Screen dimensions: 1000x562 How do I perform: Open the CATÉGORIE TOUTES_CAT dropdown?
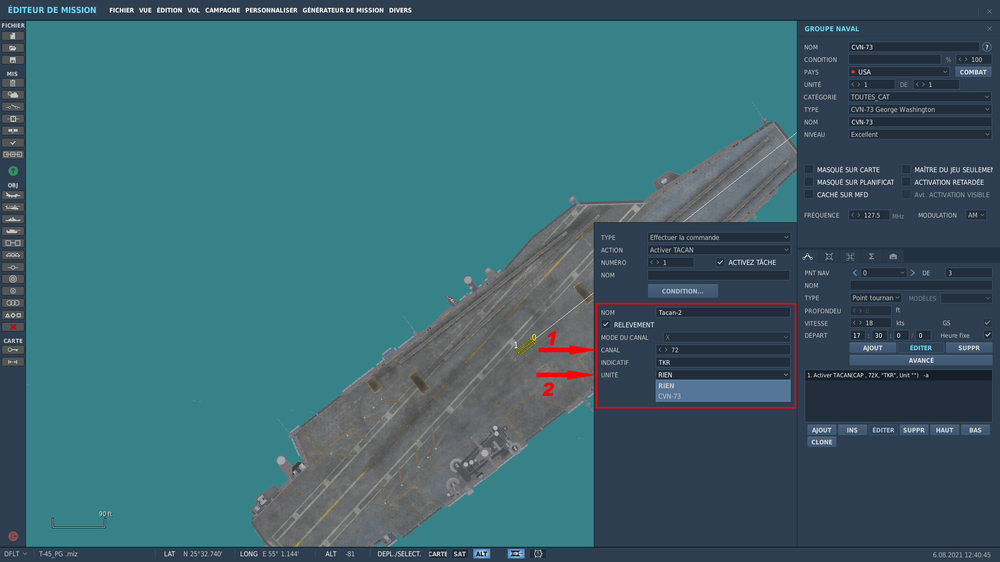coord(920,97)
